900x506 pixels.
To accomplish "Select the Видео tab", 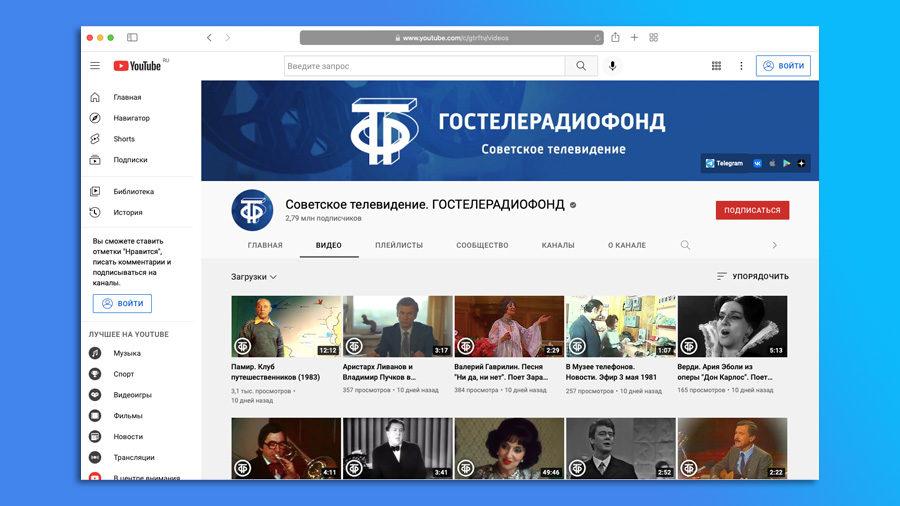I will click(329, 245).
